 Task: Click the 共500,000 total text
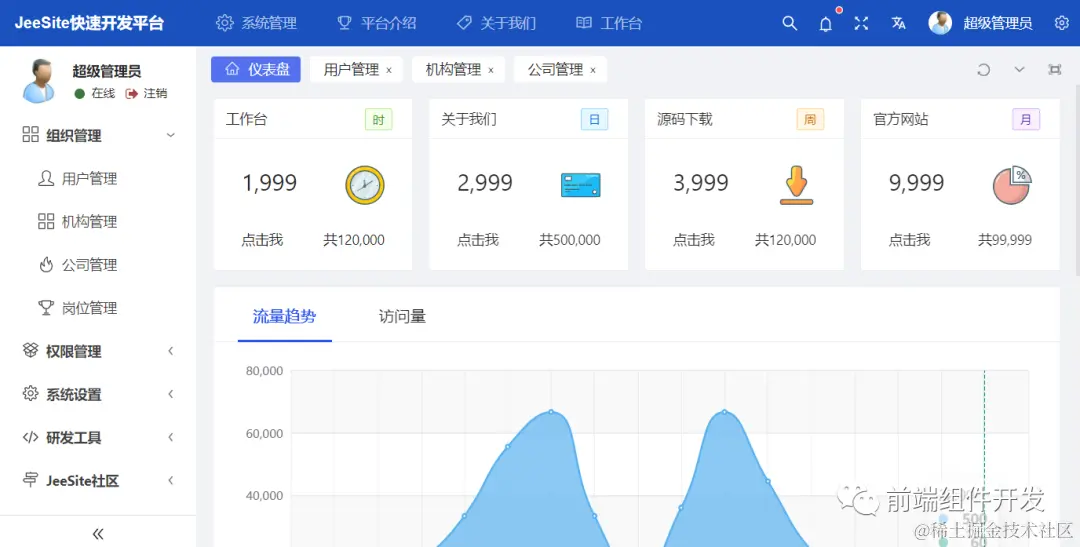[570, 240]
